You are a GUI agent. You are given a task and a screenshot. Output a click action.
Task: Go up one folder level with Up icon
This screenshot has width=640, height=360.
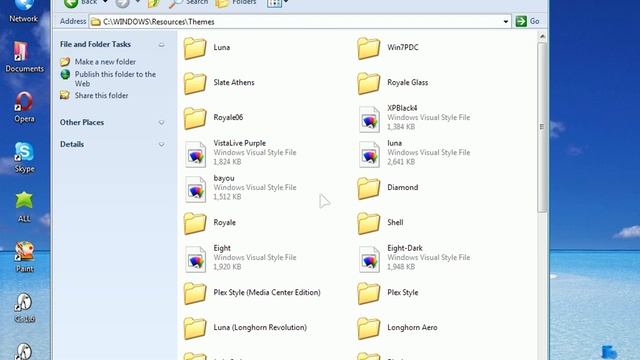click(x=154, y=3)
